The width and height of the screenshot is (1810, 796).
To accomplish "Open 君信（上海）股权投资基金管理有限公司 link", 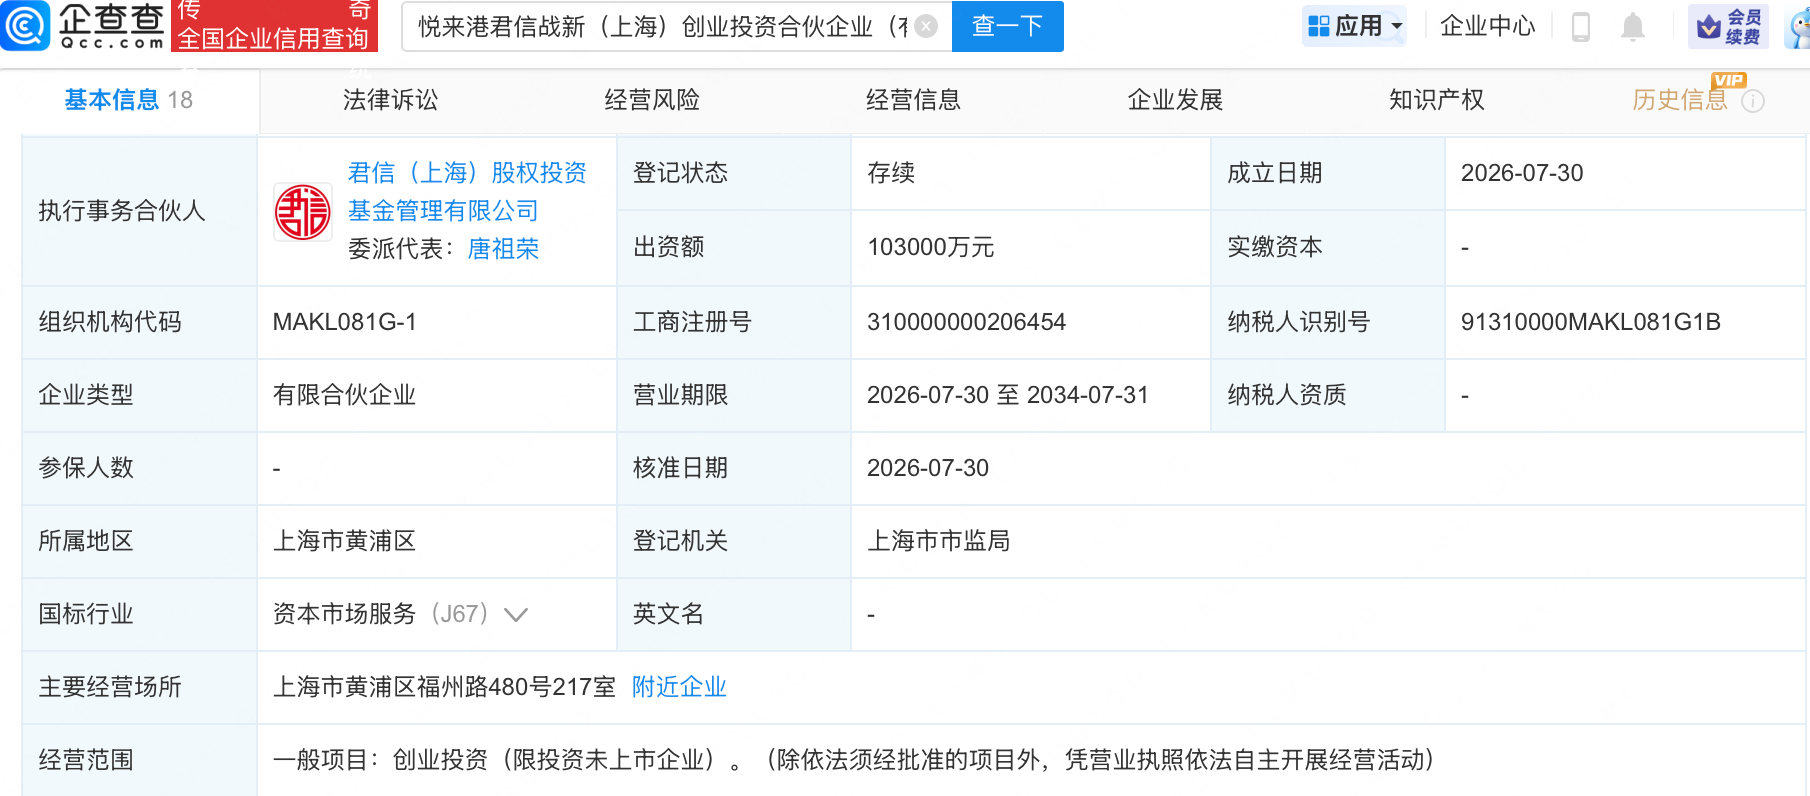I will coord(467,192).
